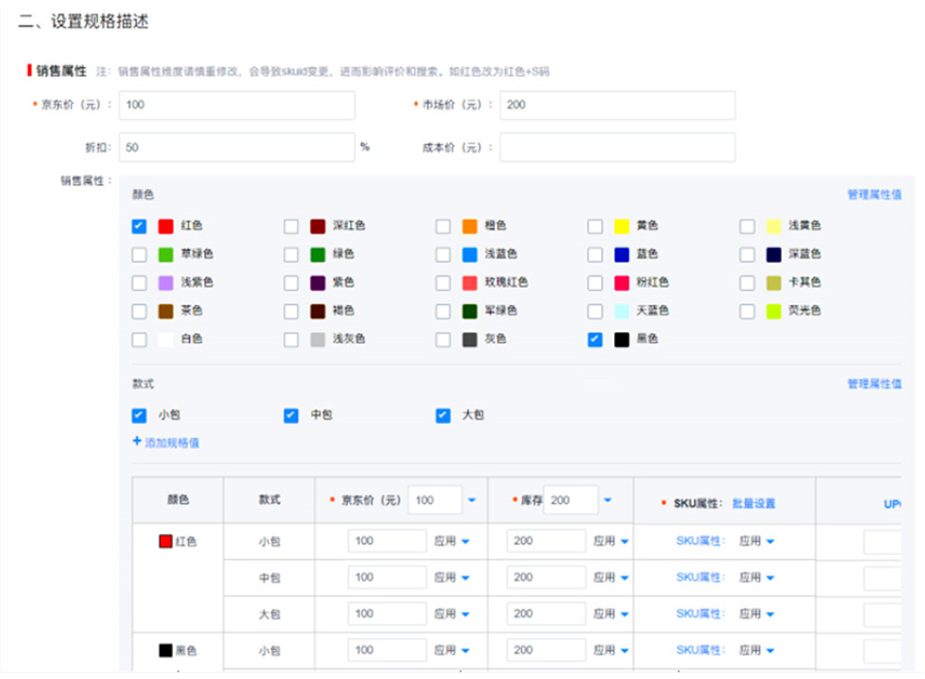Open the 应用 dropdown for 红色 小包 price

pos(452,540)
